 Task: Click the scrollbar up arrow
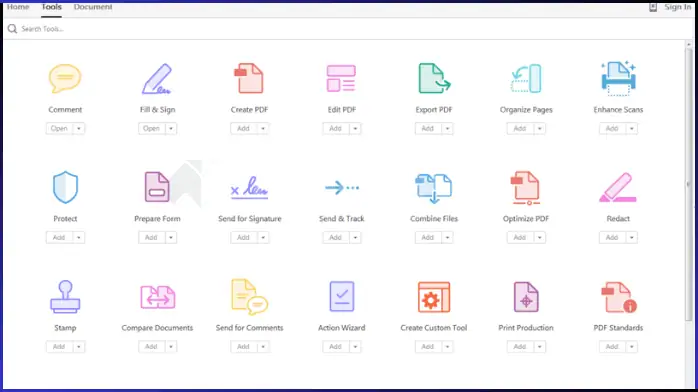pyautogui.click(x=689, y=44)
